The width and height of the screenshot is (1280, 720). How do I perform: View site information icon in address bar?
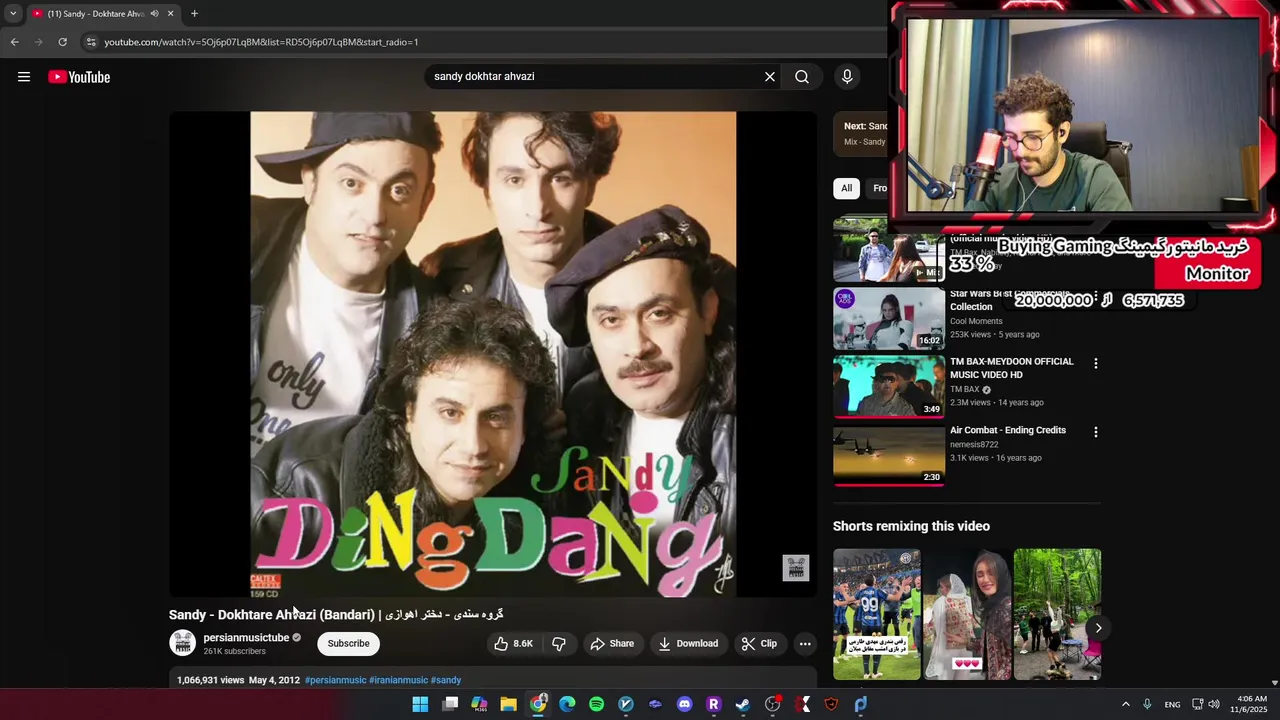point(90,42)
